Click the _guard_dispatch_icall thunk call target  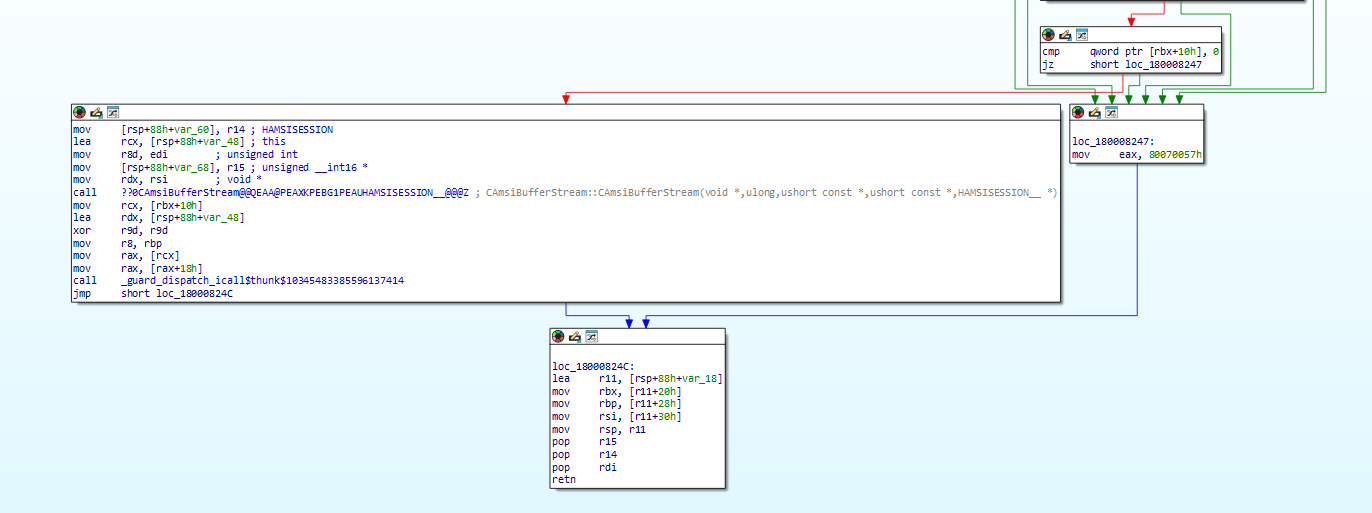(262, 281)
